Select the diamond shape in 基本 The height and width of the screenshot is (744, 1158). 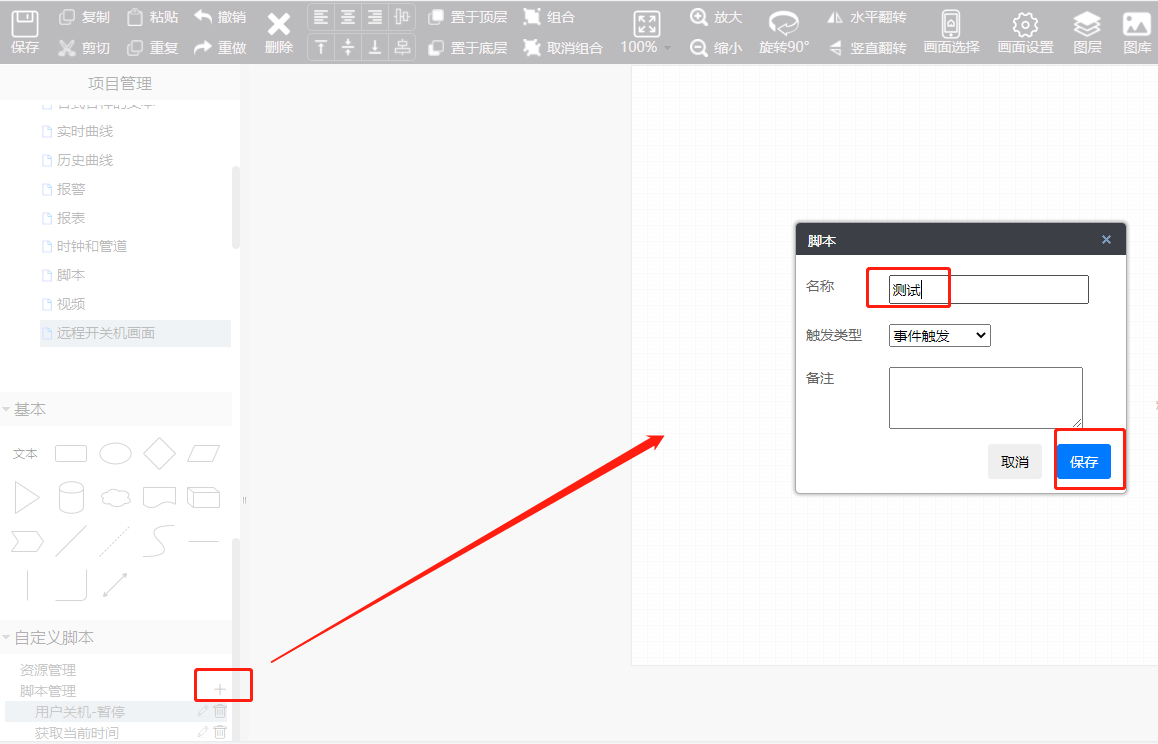159,453
